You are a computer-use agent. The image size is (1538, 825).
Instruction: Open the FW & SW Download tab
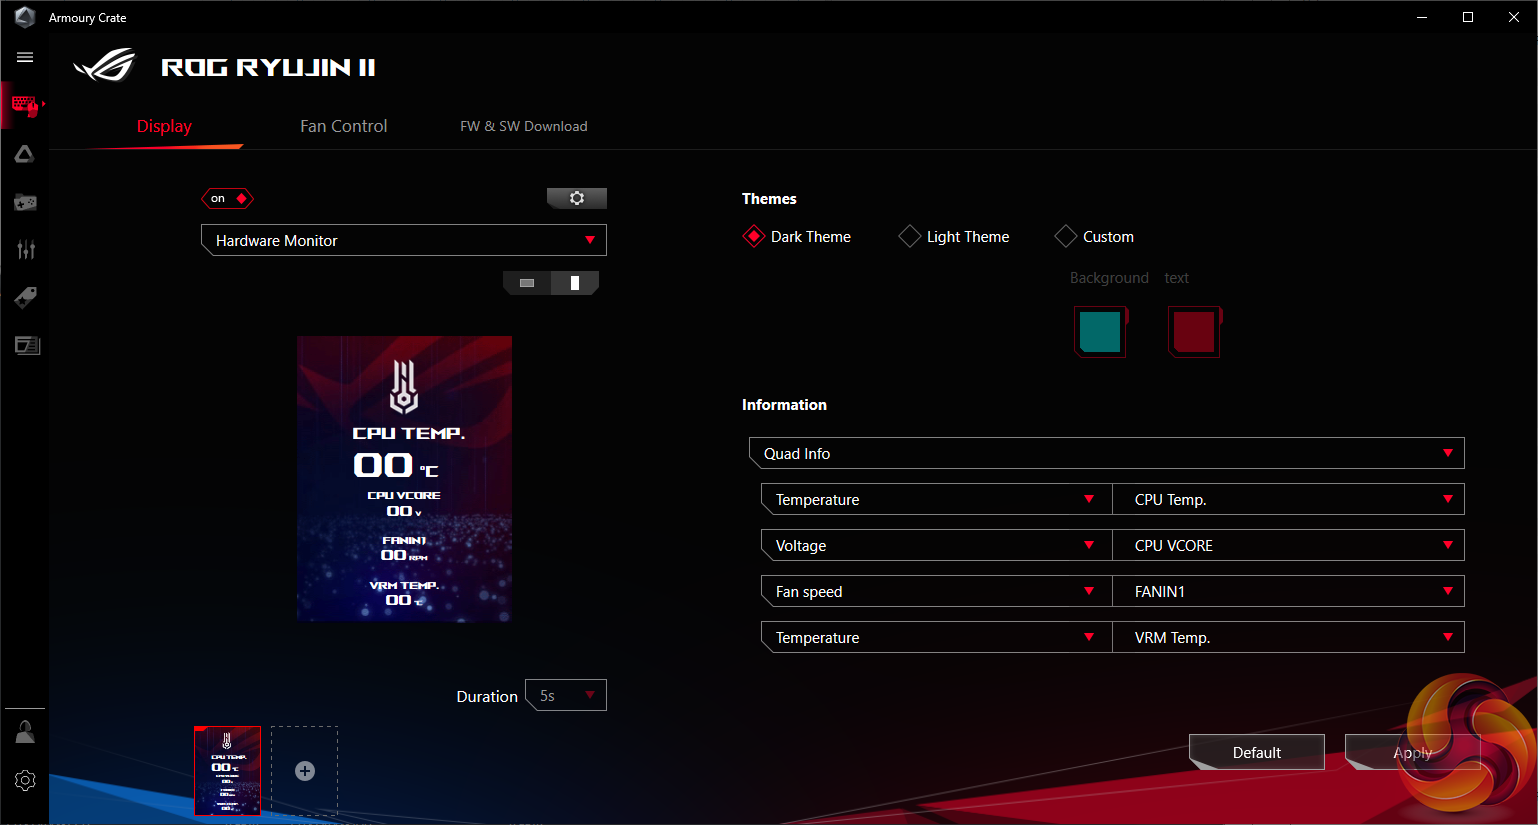click(x=524, y=126)
